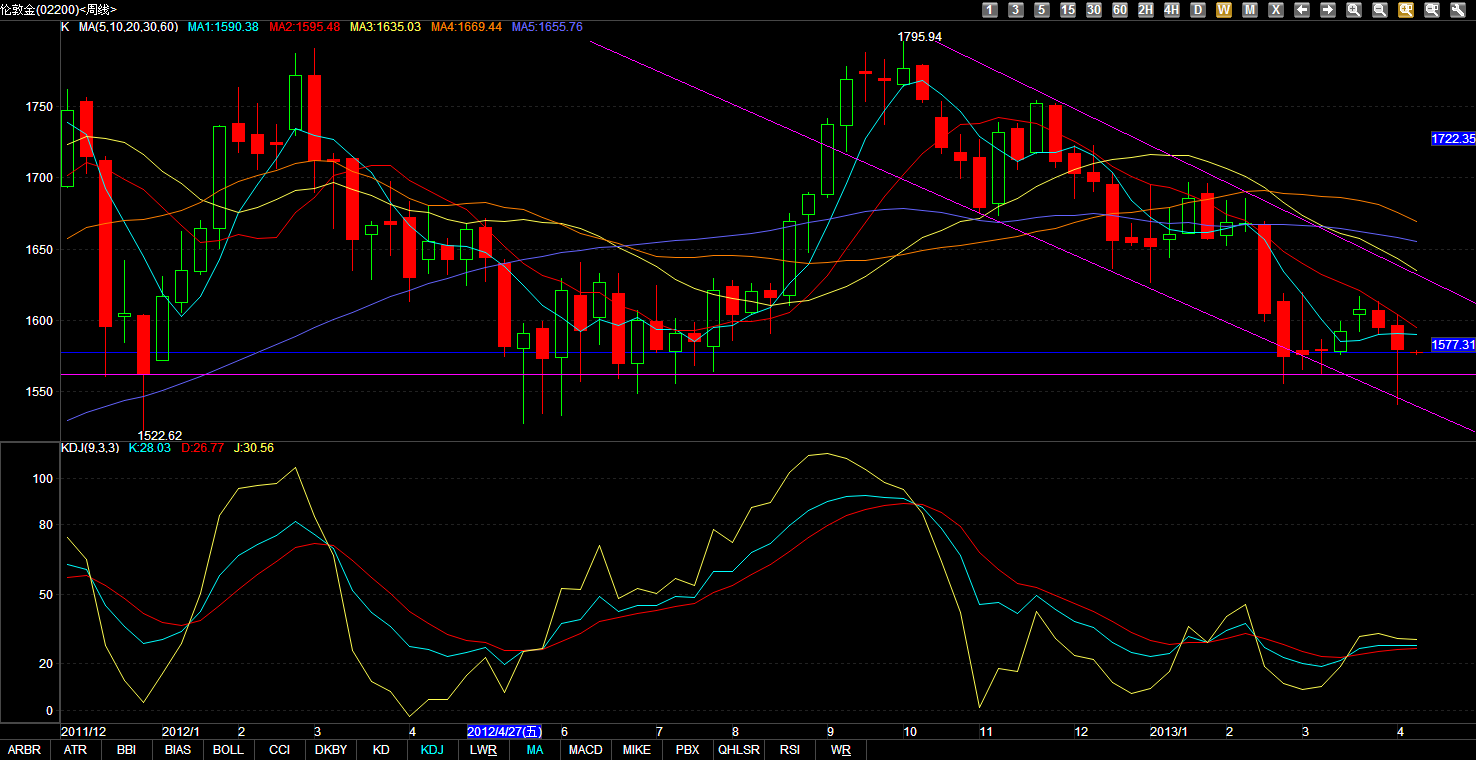The height and width of the screenshot is (760, 1476).
Task: Select the KD indicator tab
Action: pos(381,750)
